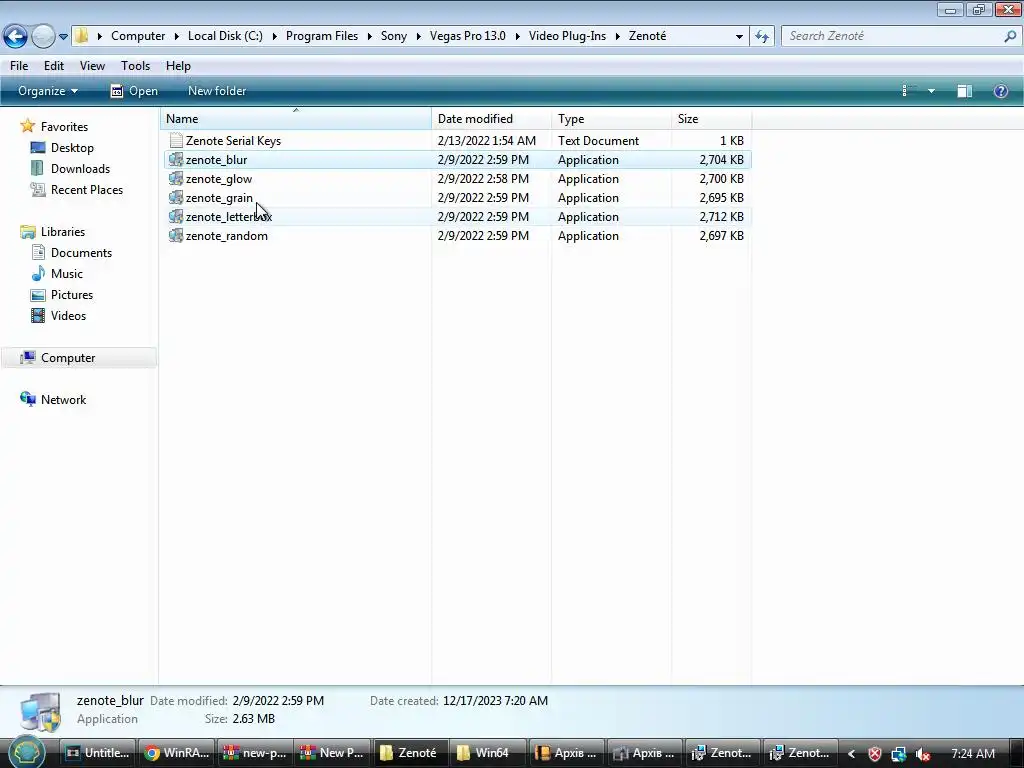Select the zenote_glow file name

pyautogui.click(x=219, y=179)
